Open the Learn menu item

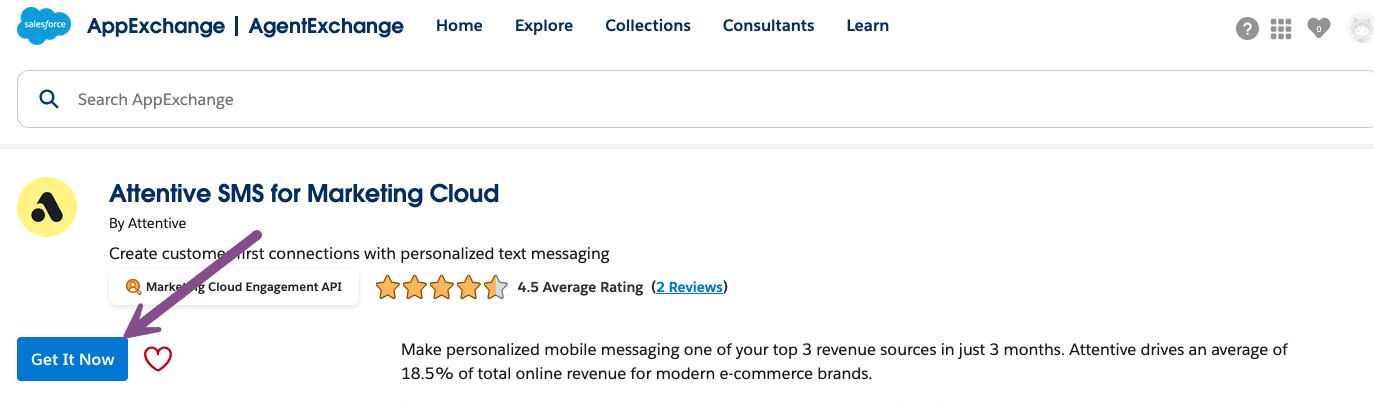point(867,26)
